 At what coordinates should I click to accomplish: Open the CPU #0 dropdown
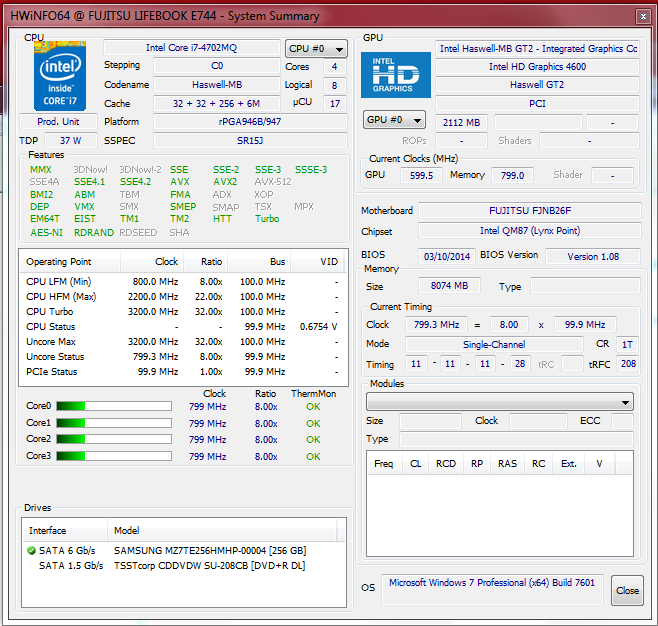pyautogui.click(x=316, y=49)
